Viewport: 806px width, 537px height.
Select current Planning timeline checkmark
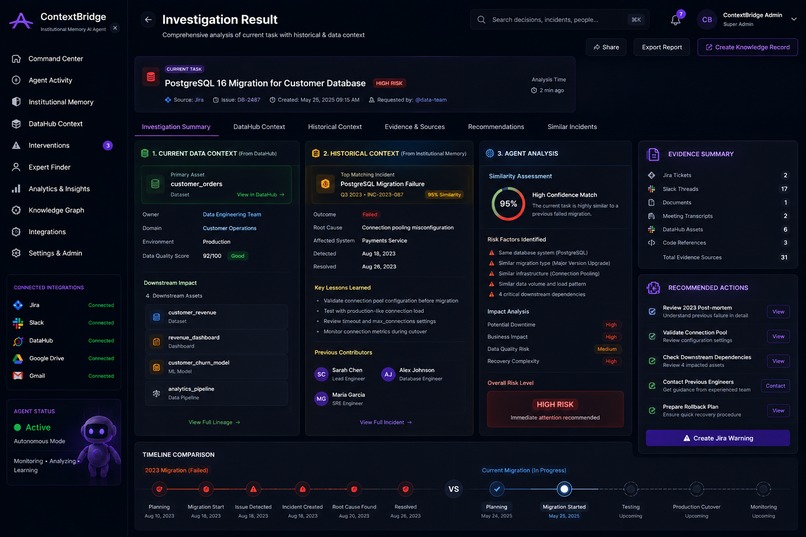497,489
